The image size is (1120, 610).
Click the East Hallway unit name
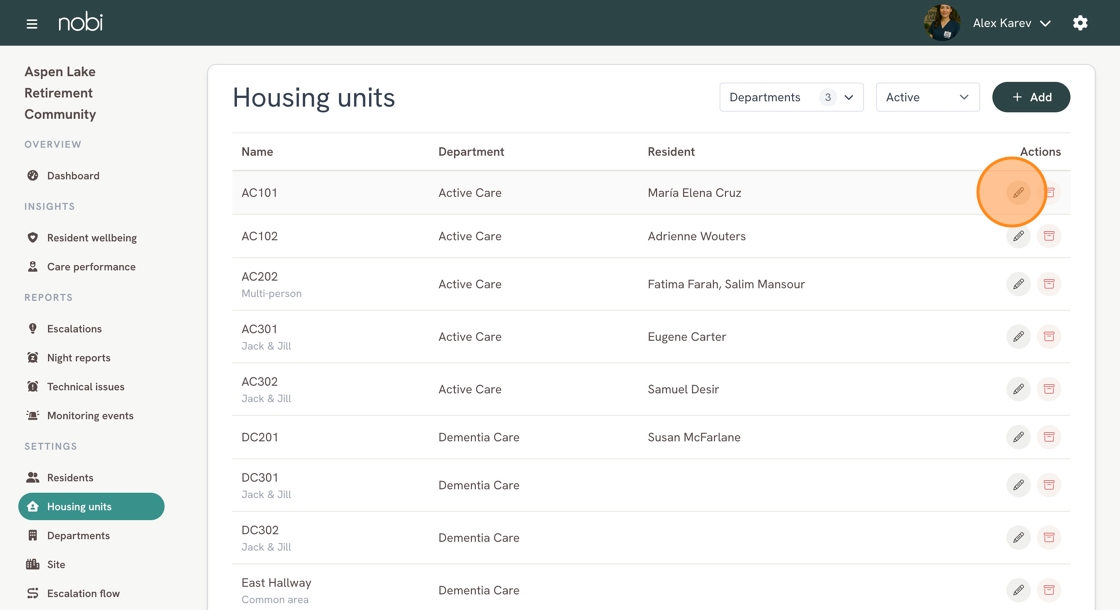click(x=276, y=583)
